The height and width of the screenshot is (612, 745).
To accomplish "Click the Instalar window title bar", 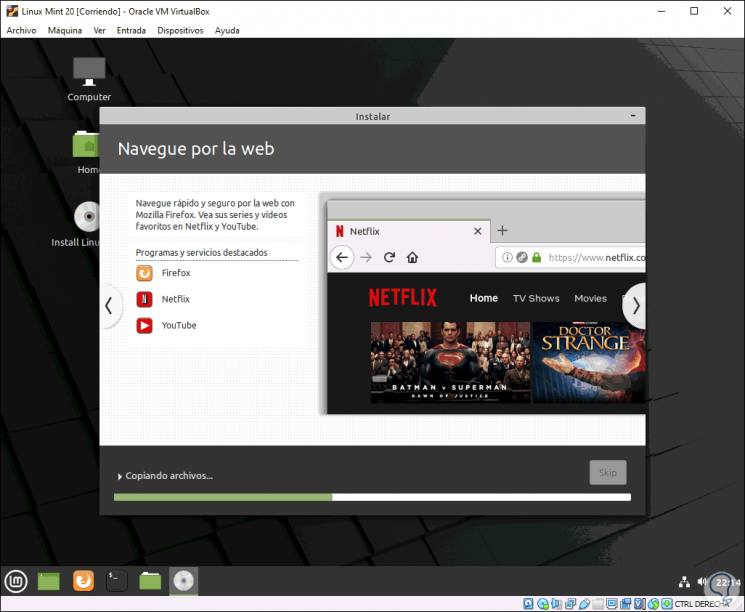I will [x=372, y=116].
